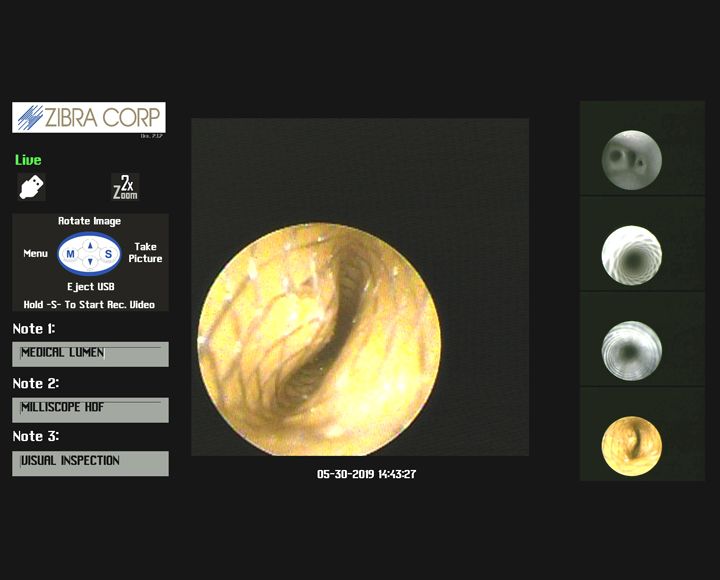Click Hold -S- To Start Rec. Video text
The width and height of the screenshot is (720, 580).
tap(90, 304)
